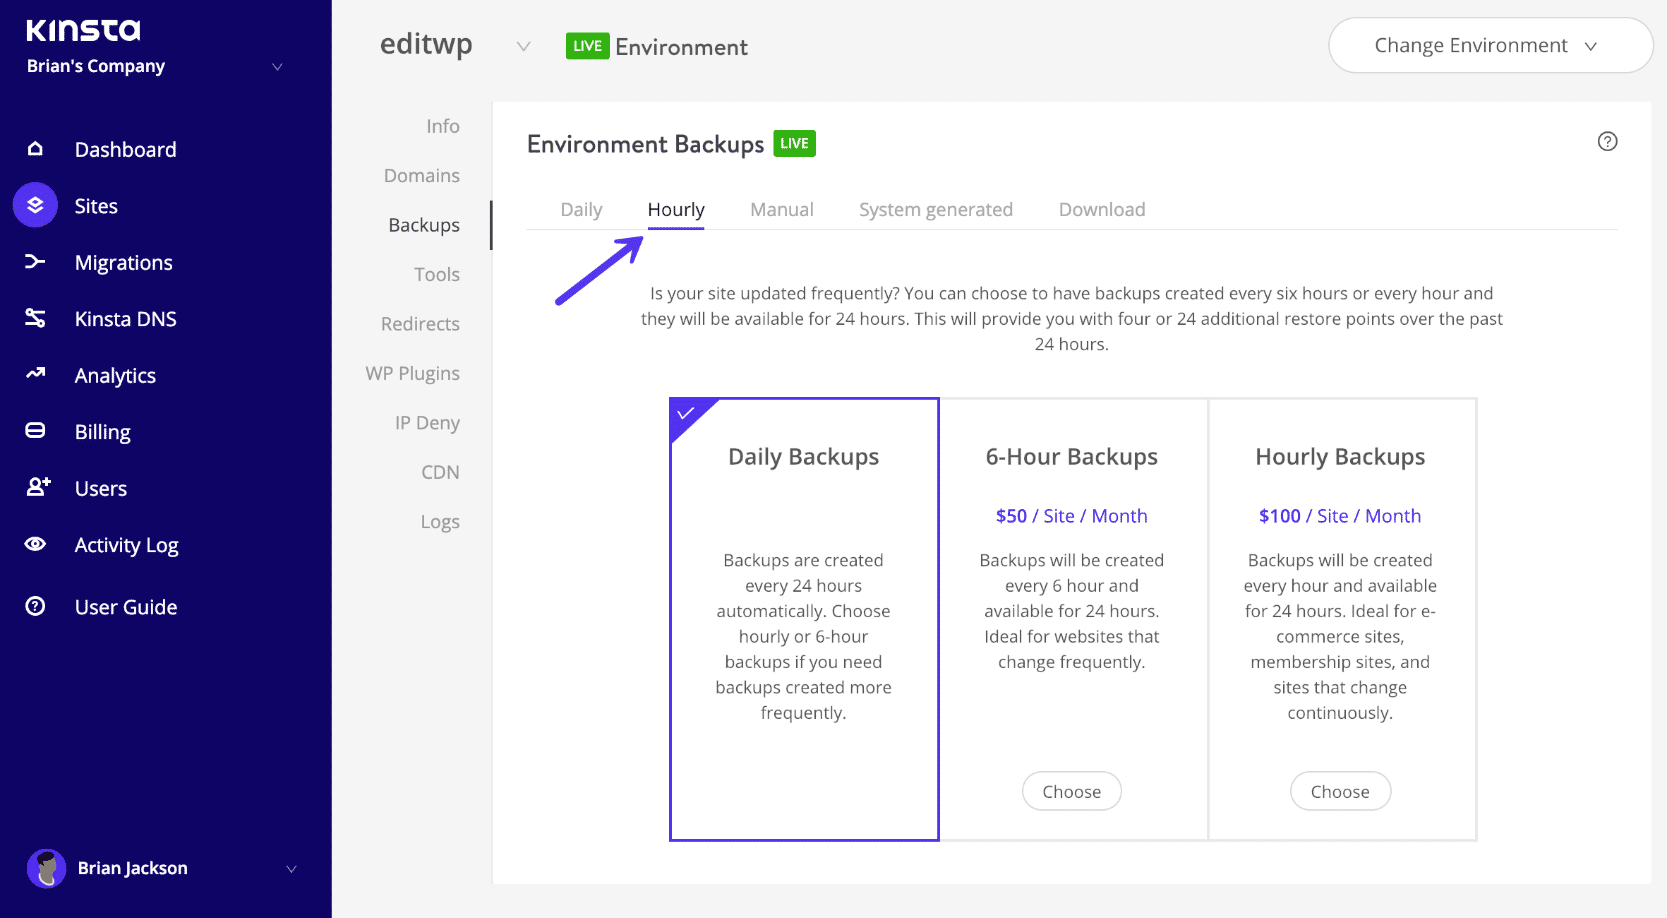Click the LIVE environment badge

pos(587,45)
